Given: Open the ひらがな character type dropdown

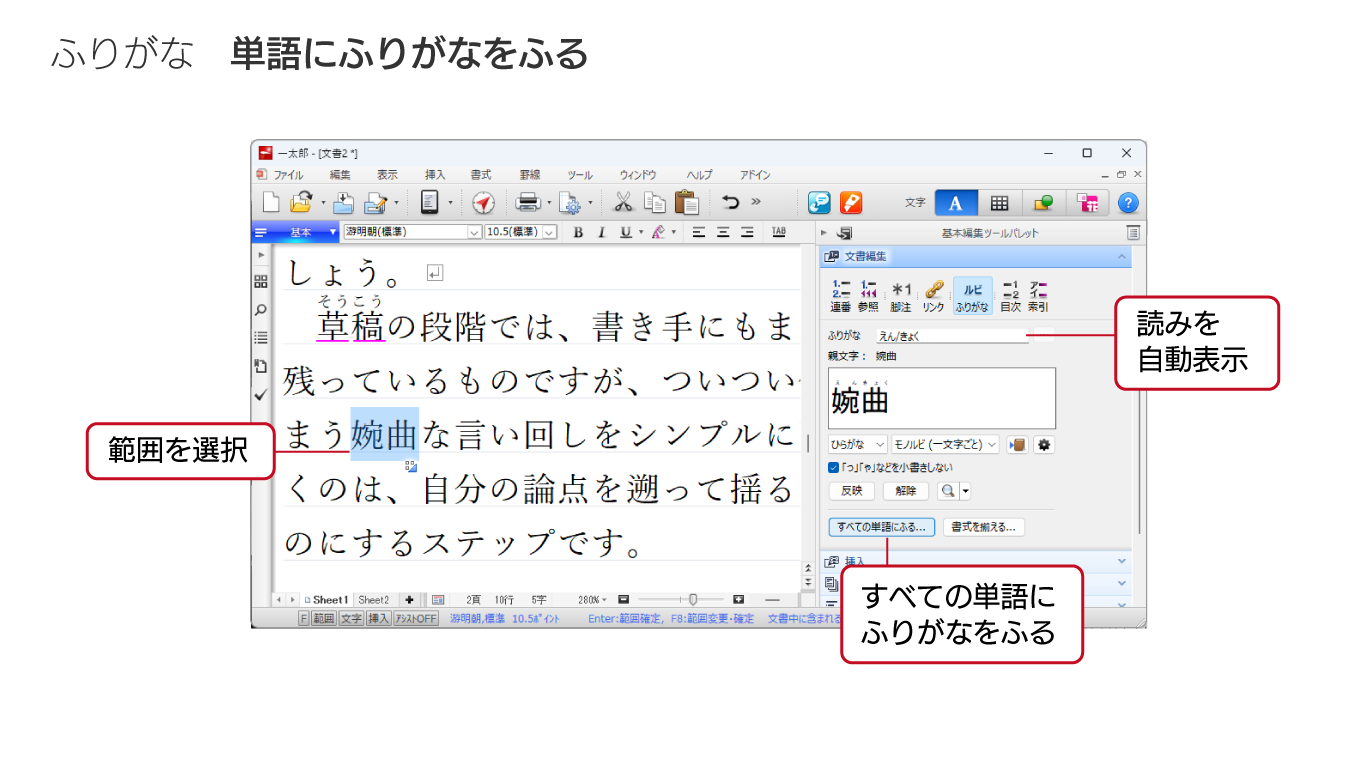Looking at the screenshot, I should pyautogui.click(x=858, y=445).
